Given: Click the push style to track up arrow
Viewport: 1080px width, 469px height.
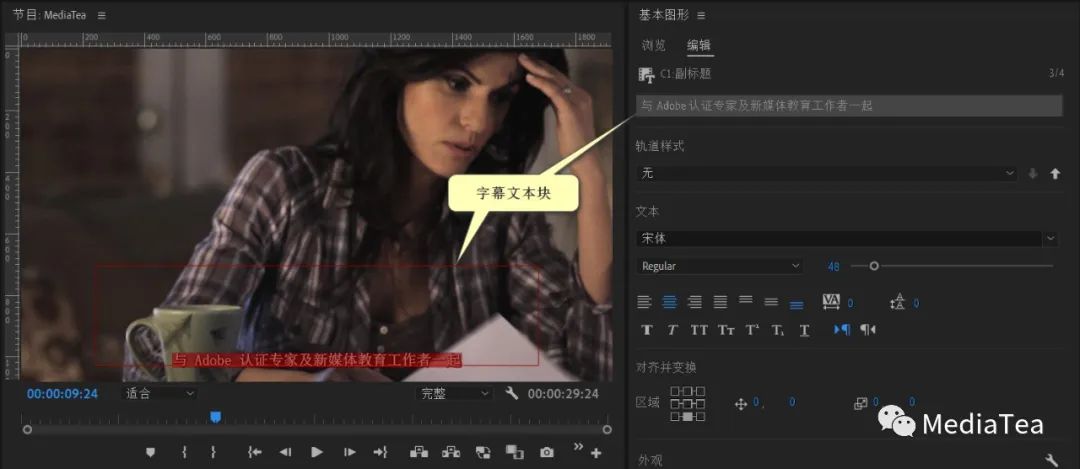Looking at the screenshot, I should 1055,174.
